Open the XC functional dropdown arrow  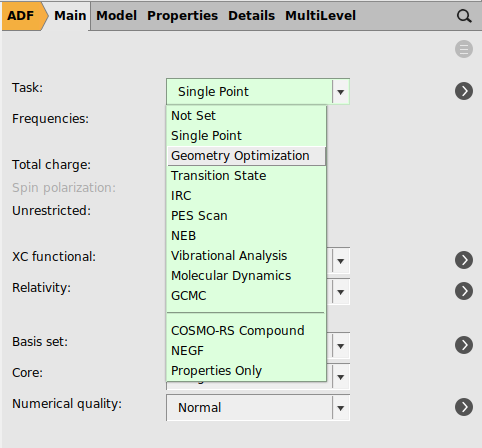[x=340, y=261]
